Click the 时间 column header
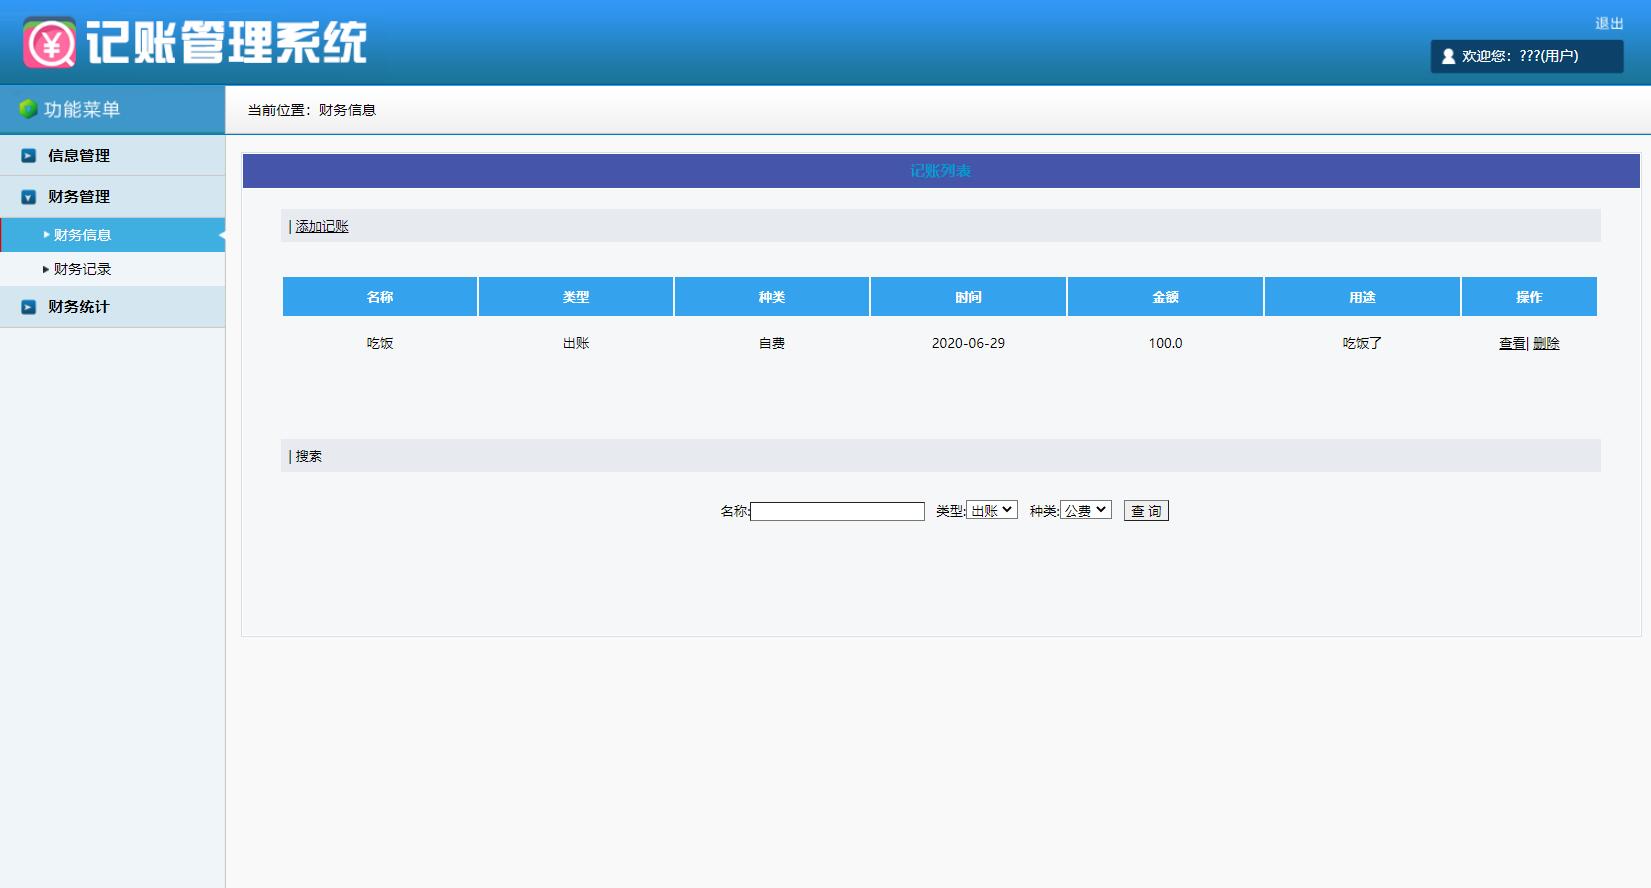This screenshot has height=888, width=1651. tap(968, 297)
